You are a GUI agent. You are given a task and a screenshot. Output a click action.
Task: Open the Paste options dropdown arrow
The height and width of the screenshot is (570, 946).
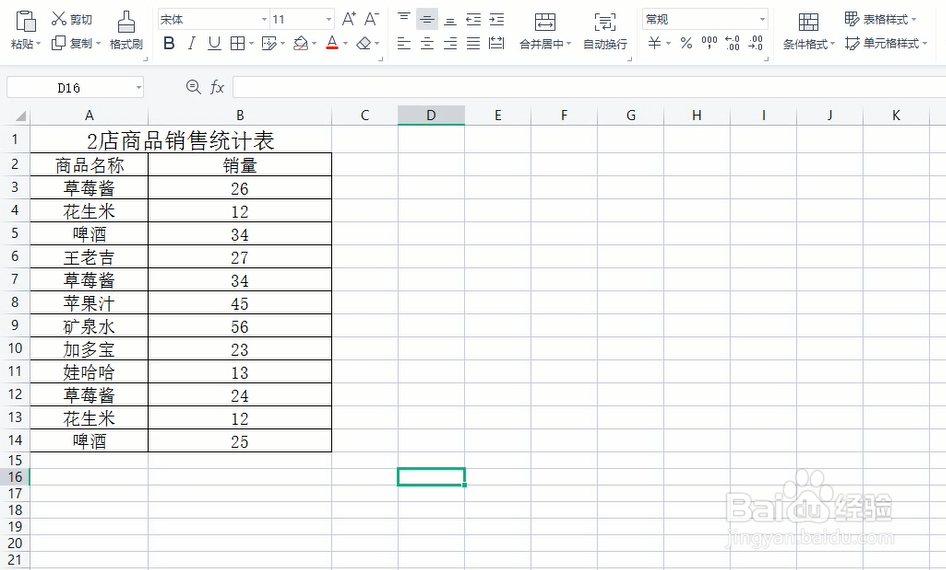(38, 43)
